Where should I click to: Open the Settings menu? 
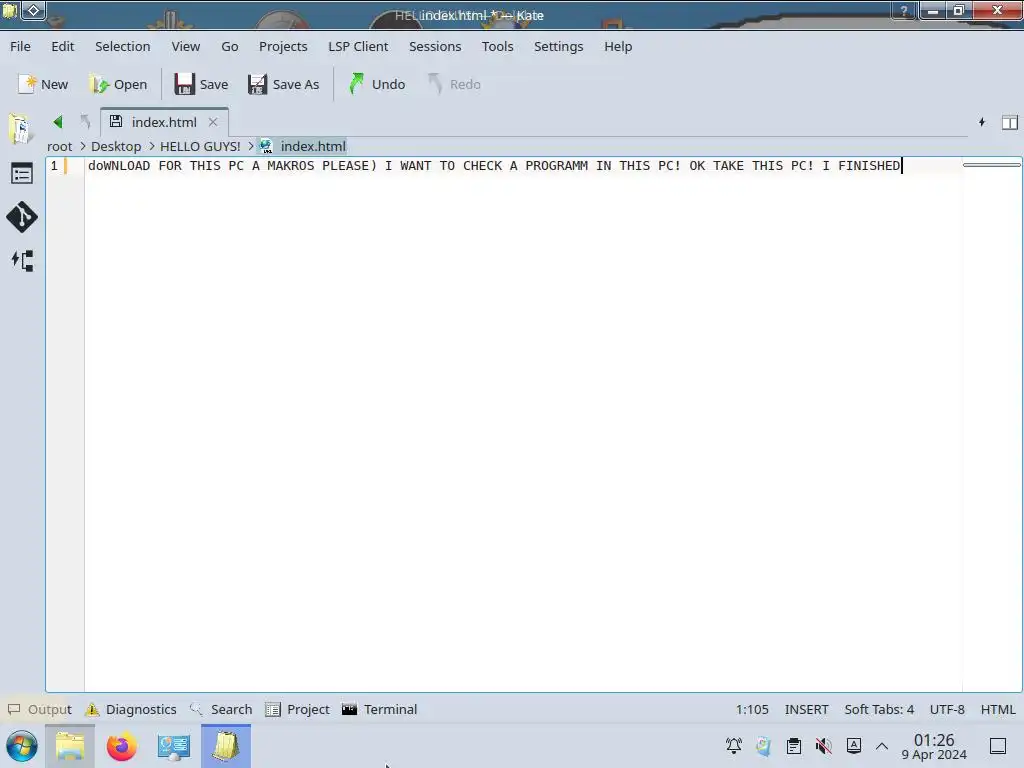[x=558, y=46]
